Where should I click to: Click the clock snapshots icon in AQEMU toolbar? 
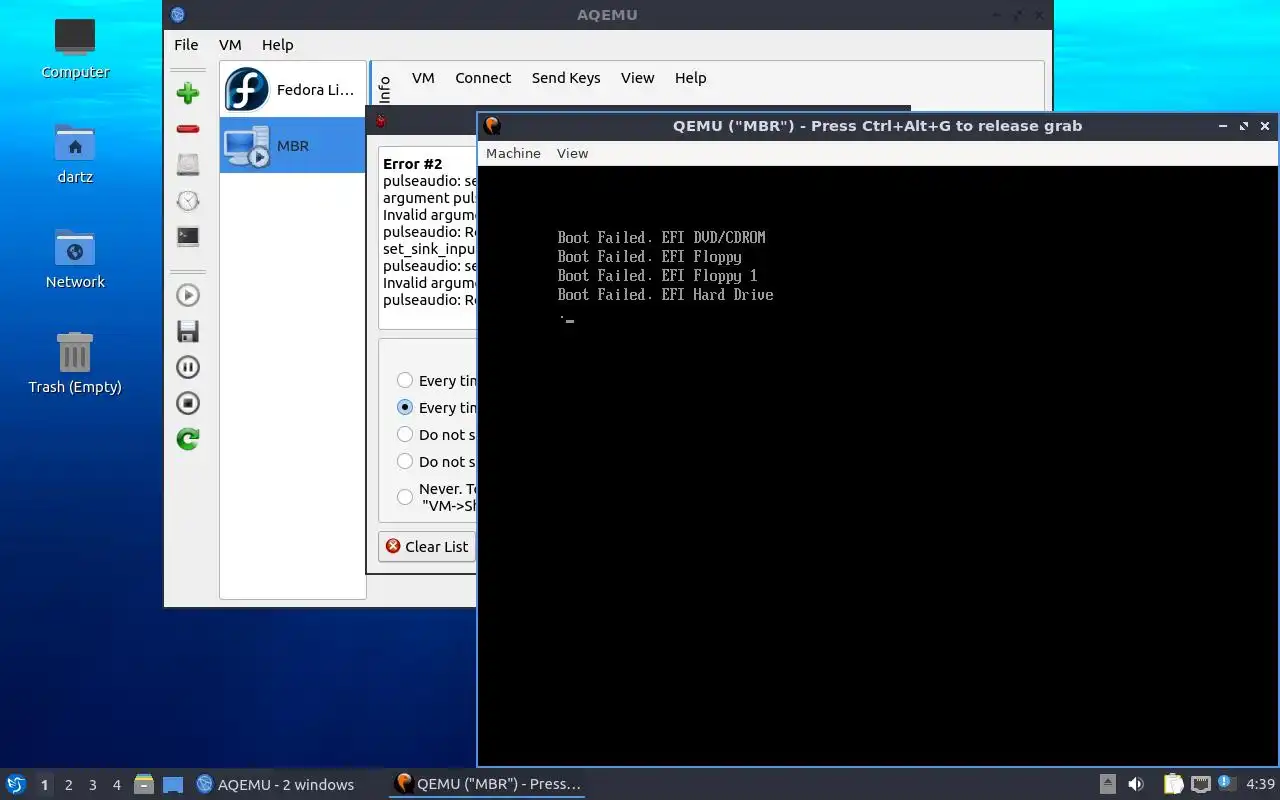188,201
